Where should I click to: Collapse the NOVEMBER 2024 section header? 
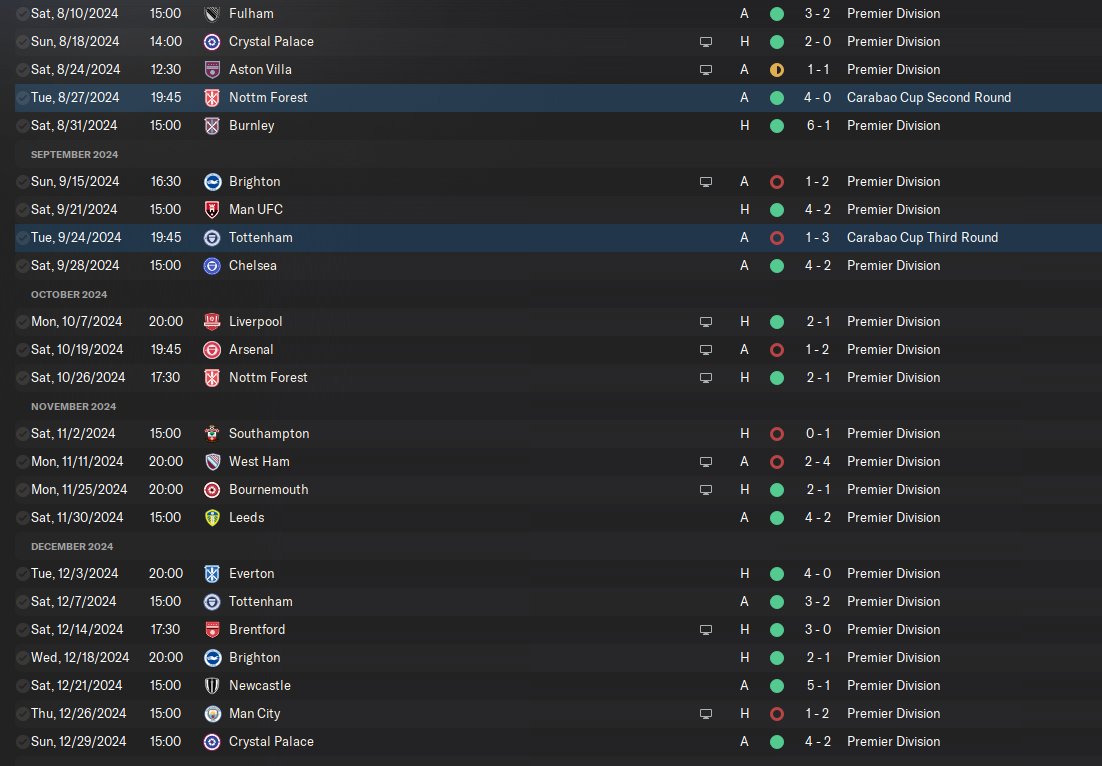[x=74, y=406]
